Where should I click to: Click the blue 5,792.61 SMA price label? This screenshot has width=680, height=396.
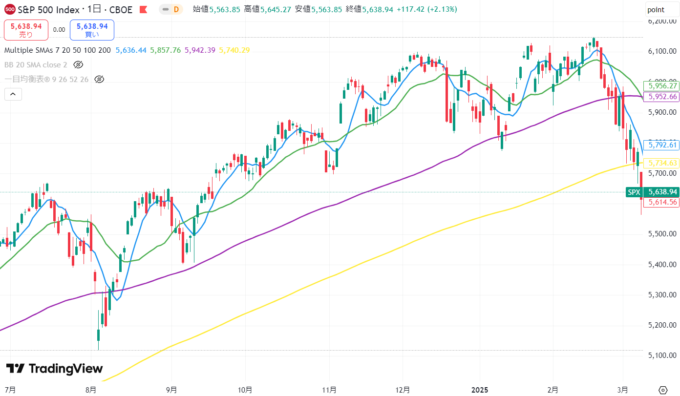click(661, 145)
